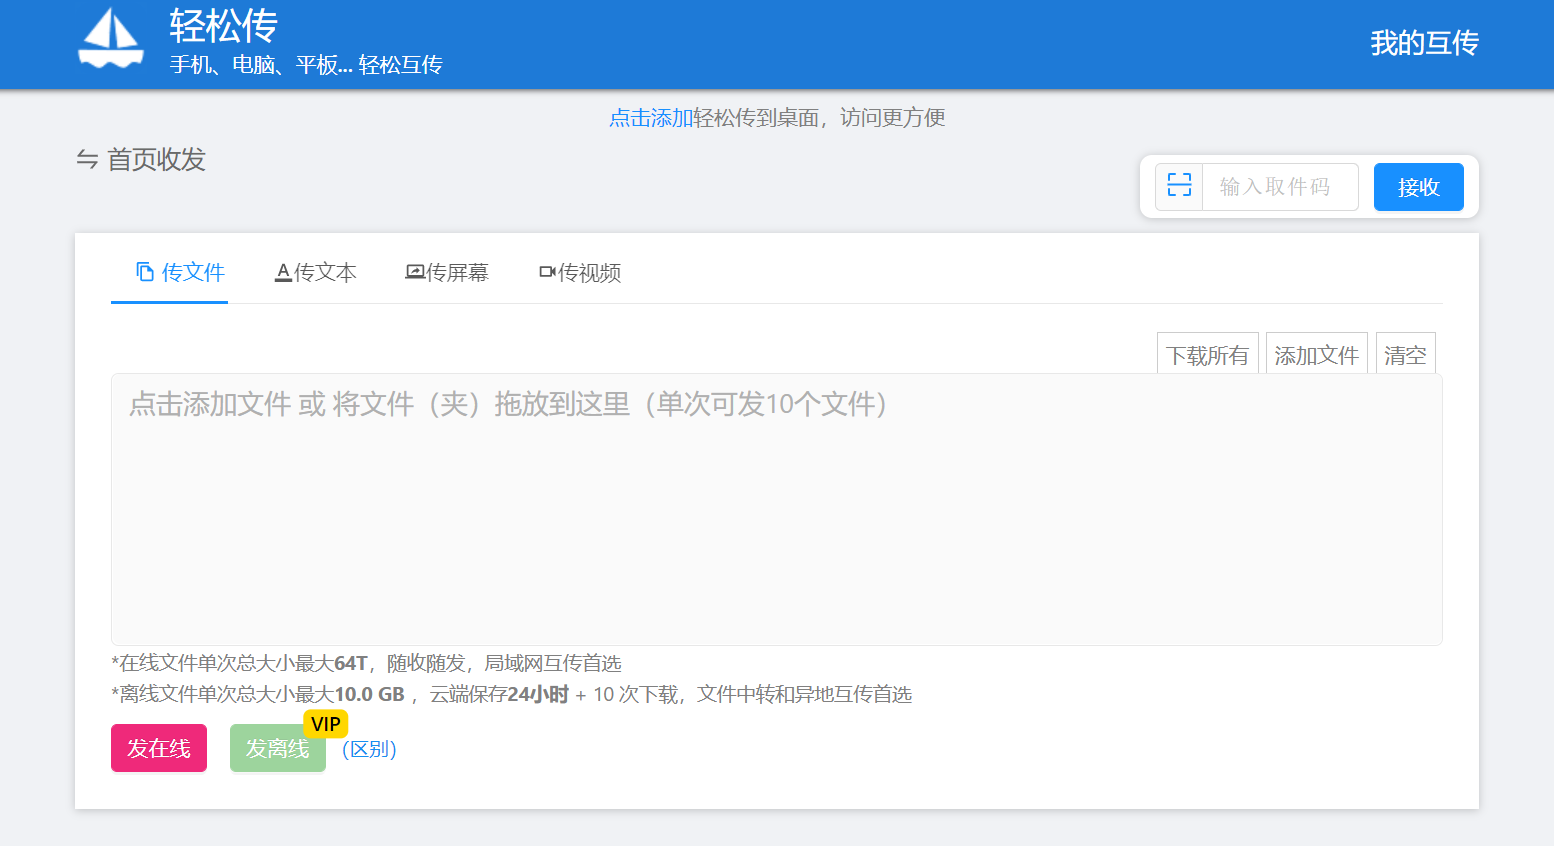Click the sailboat logo icon
Screen dimensions: 1554x846
111,40
